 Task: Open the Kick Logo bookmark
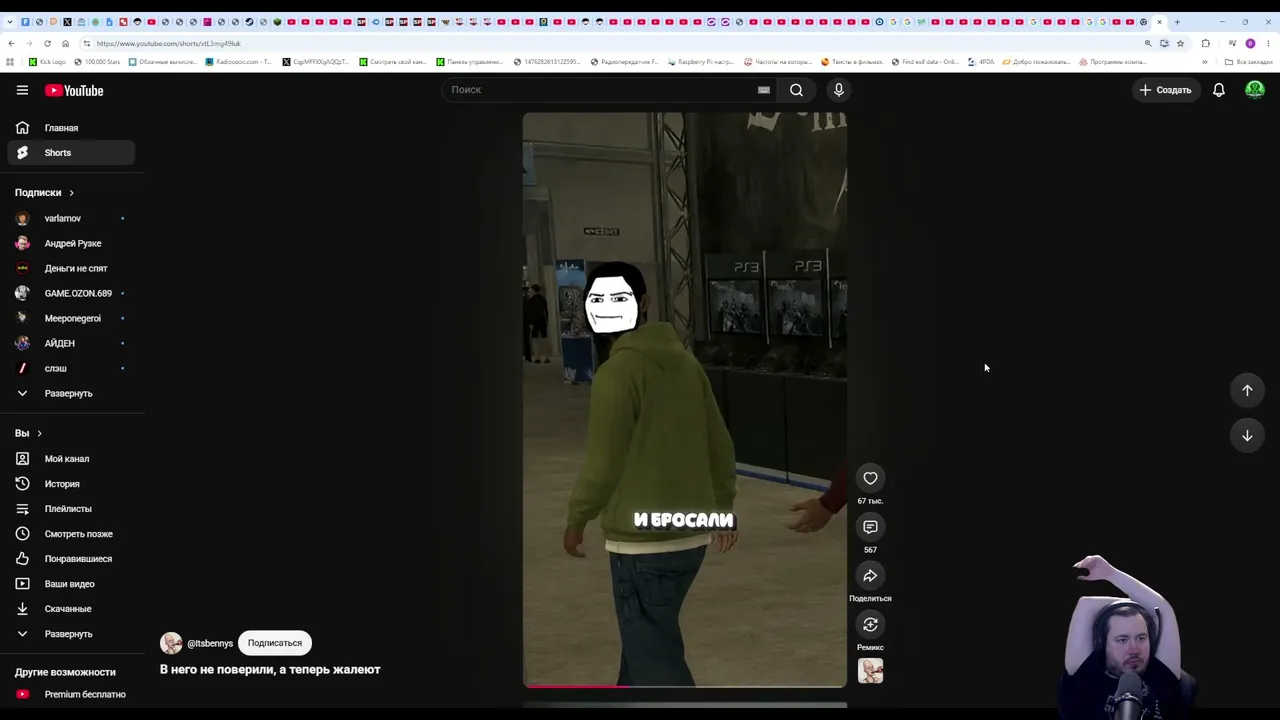tap(47, 62)
